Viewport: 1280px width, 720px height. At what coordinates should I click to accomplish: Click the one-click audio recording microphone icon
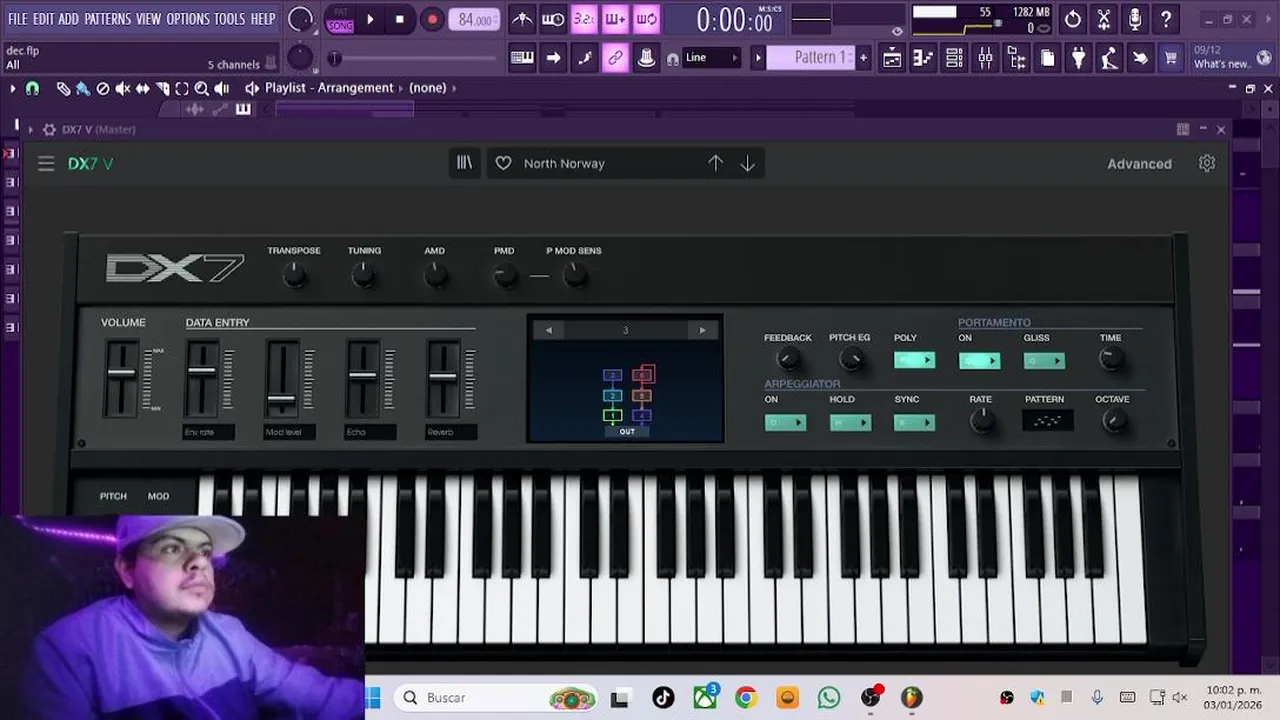point(1134,19)
